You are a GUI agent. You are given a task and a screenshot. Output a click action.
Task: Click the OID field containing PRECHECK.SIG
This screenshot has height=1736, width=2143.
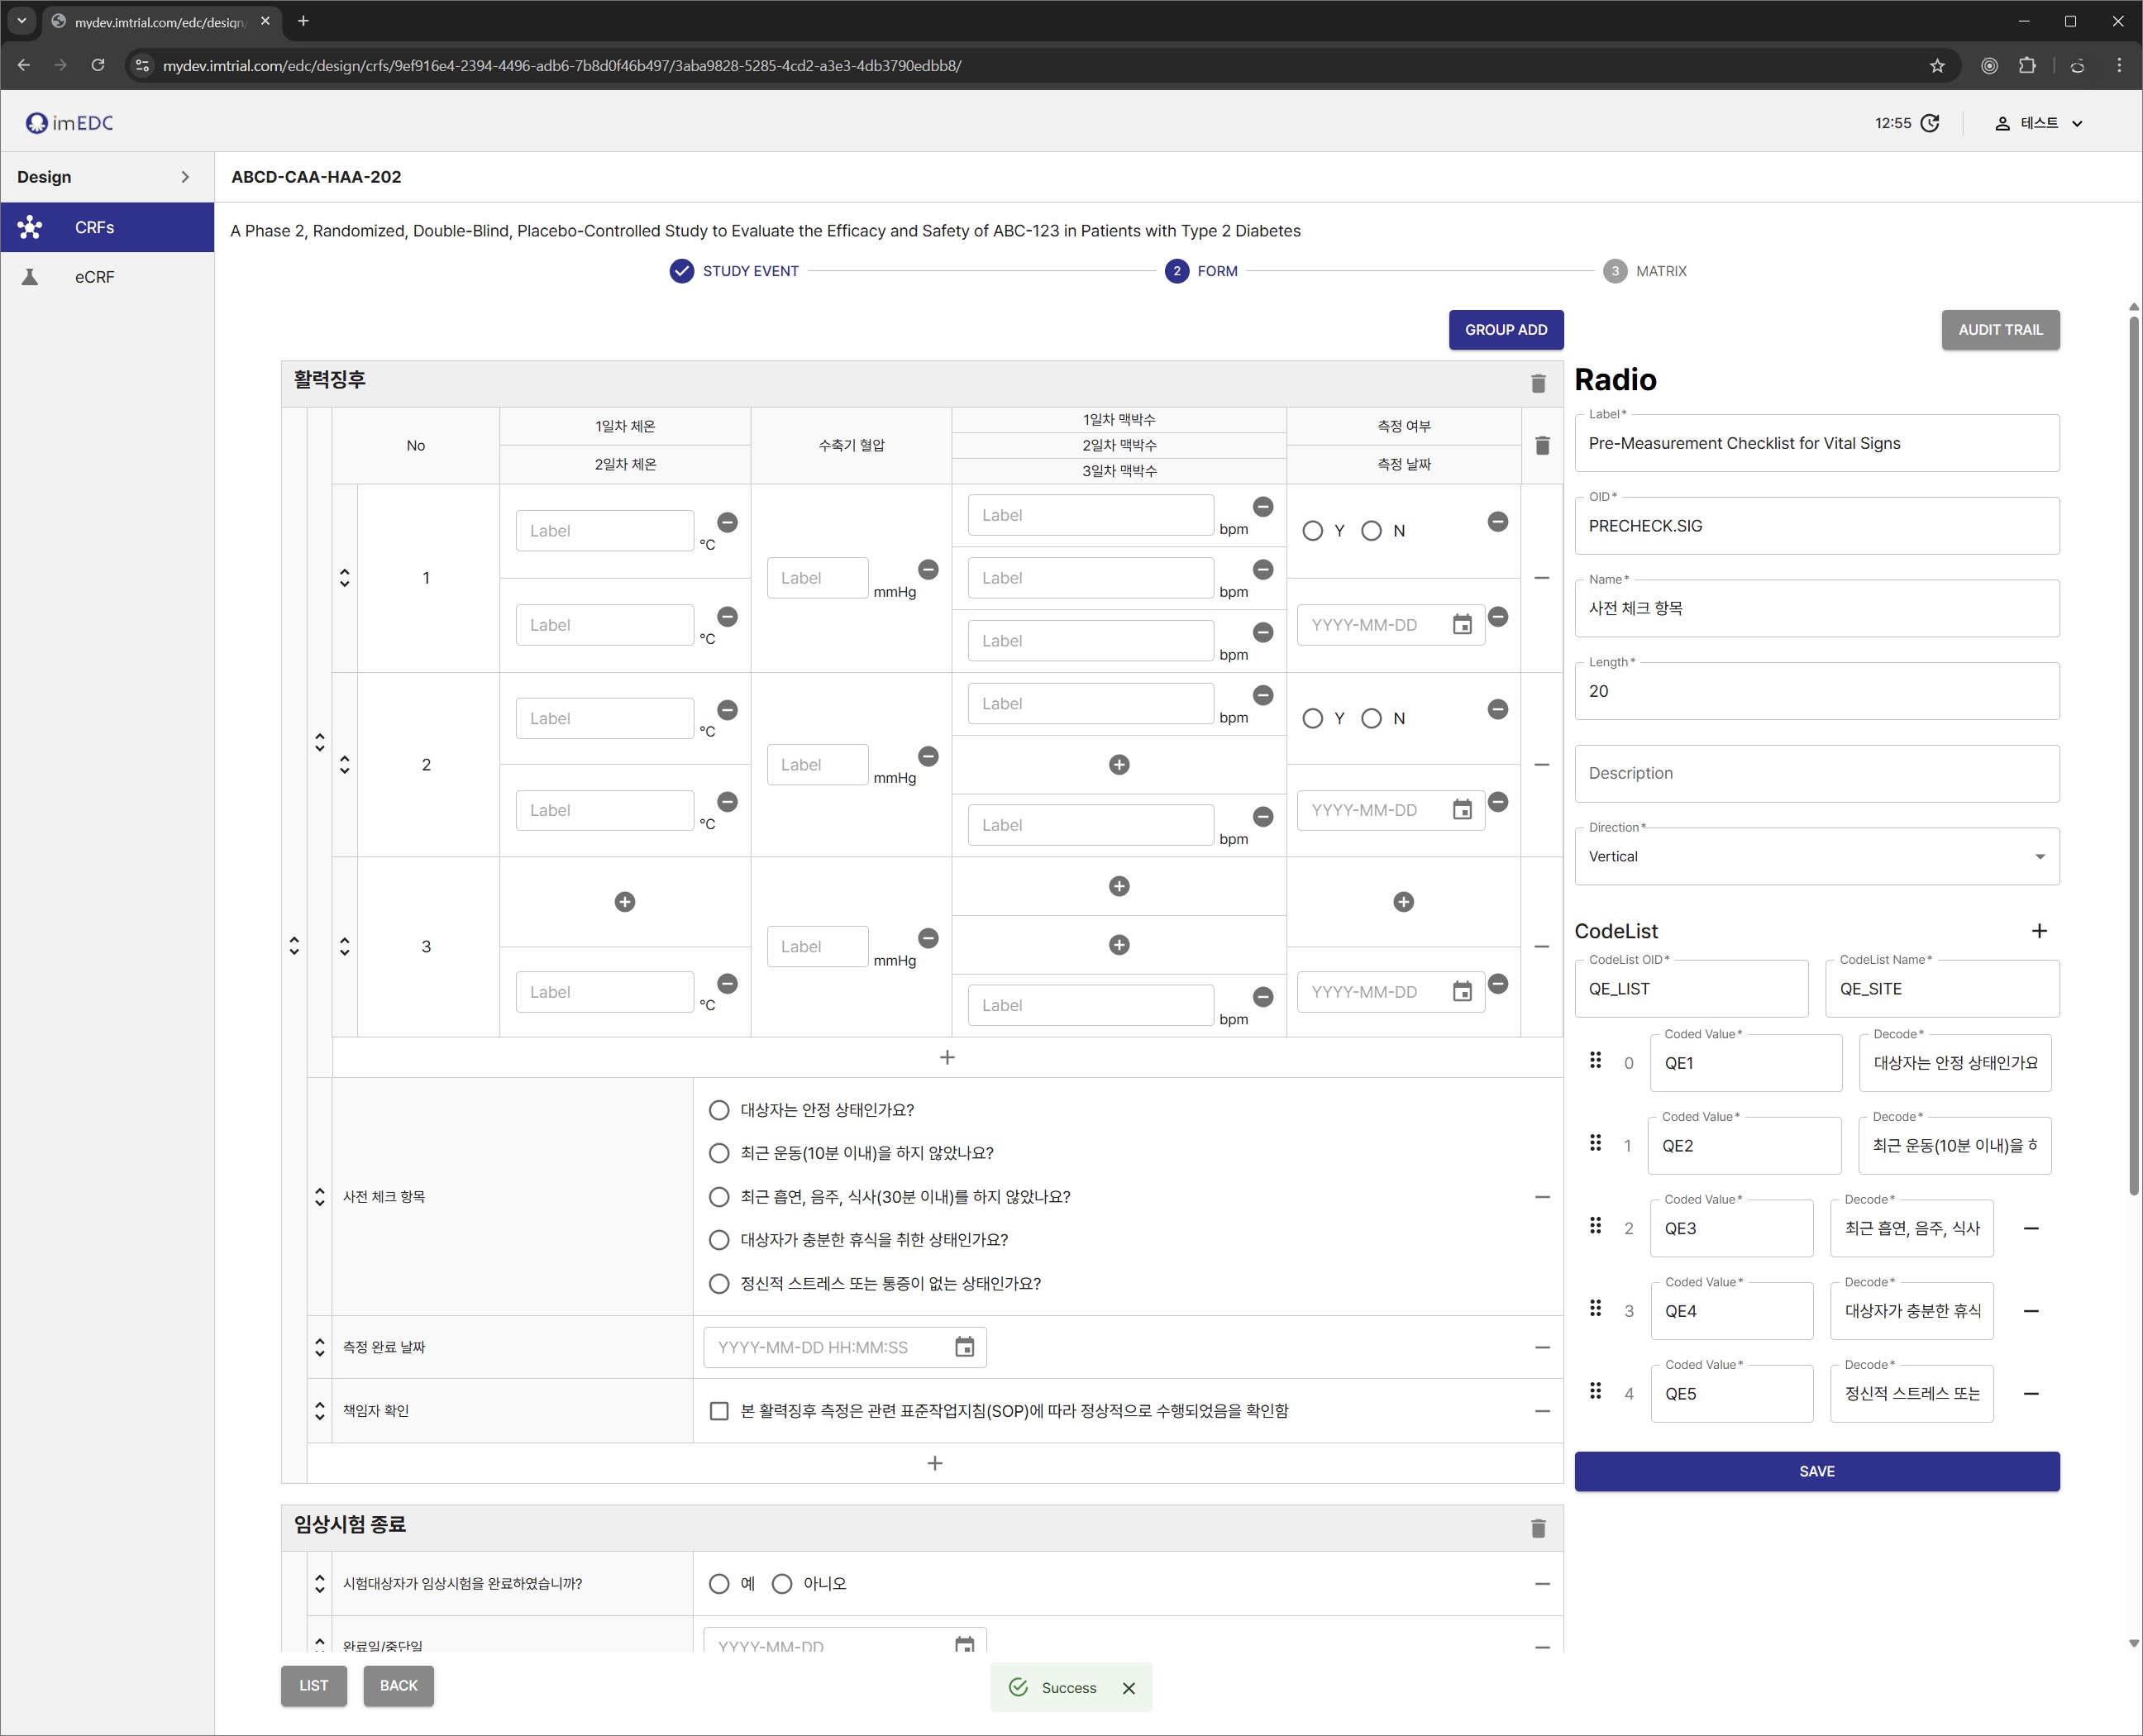pyautogui.click(x=1817, y=526)
